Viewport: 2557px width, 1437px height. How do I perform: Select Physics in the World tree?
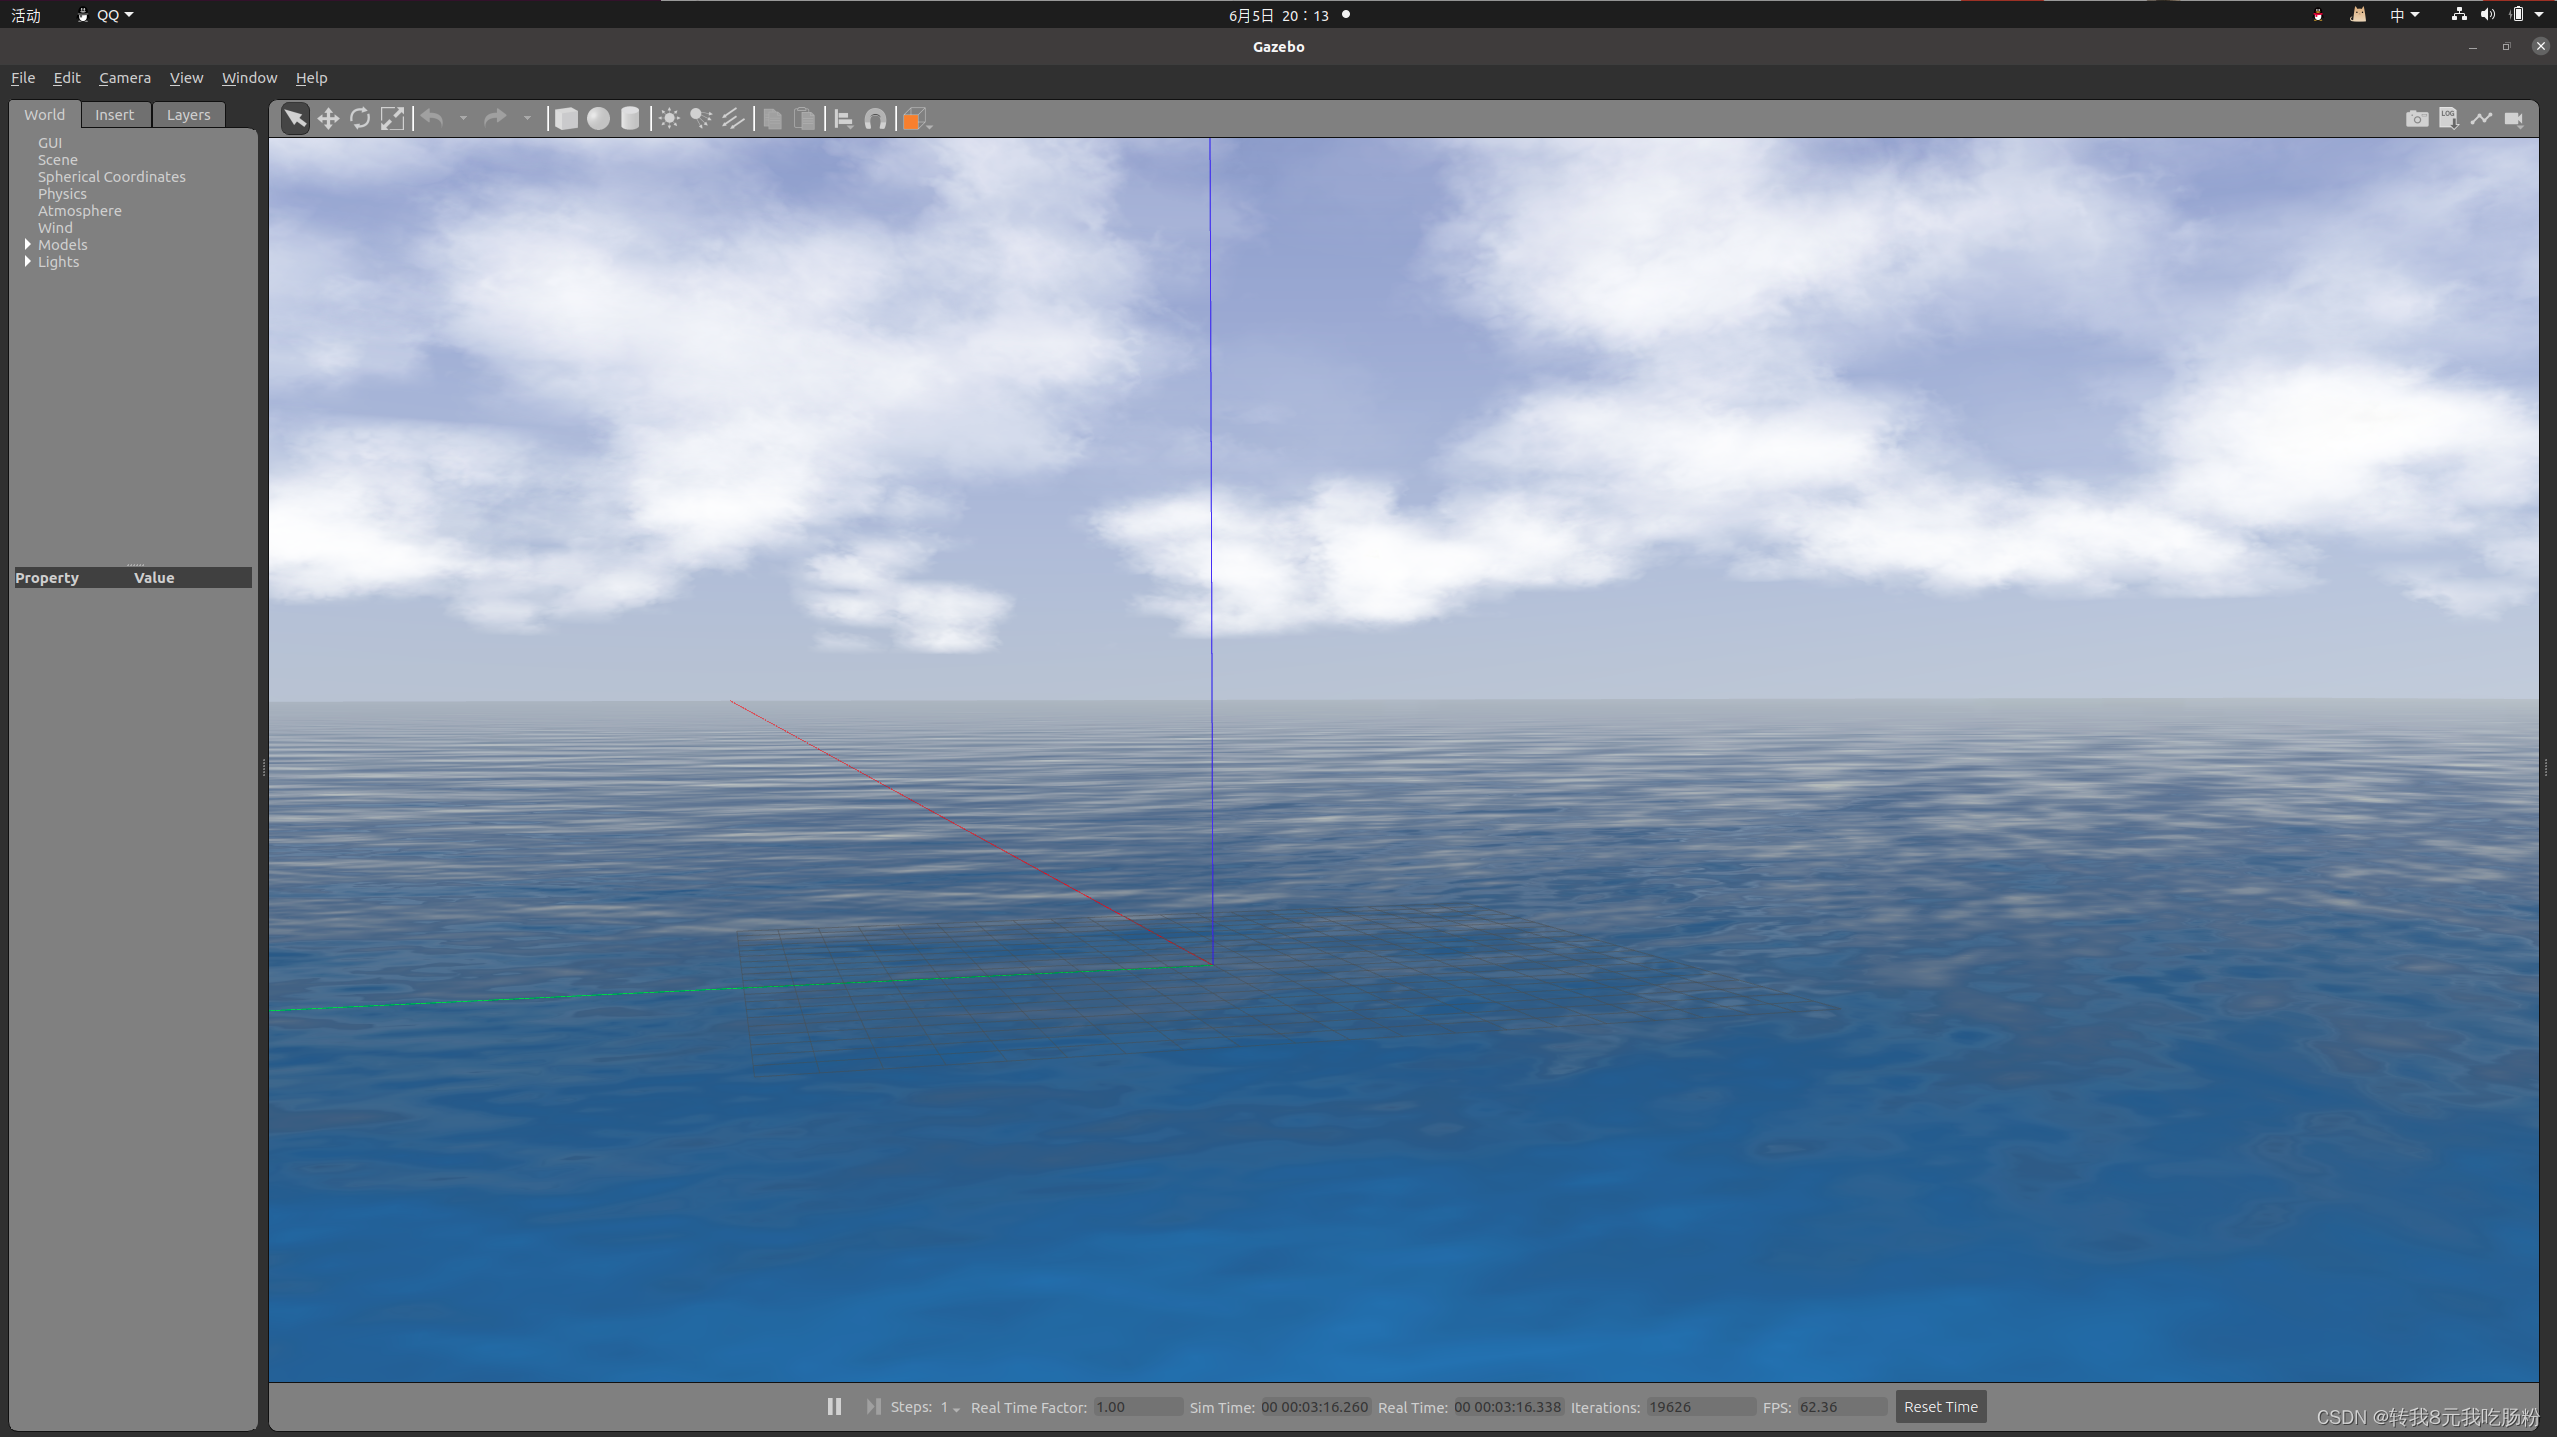point(62,194)
